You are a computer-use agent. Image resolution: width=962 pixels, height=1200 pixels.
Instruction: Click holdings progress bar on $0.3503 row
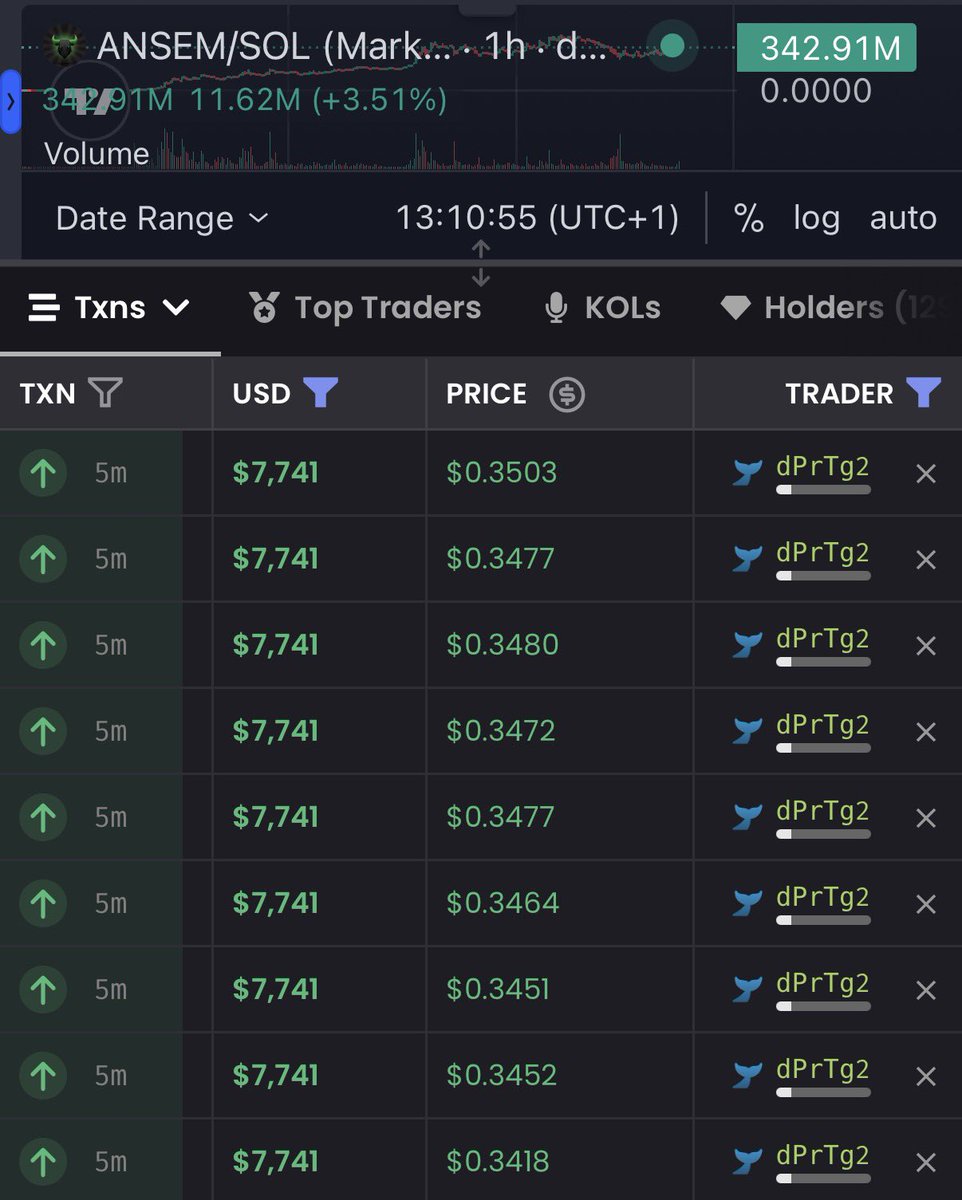[823, 490]
